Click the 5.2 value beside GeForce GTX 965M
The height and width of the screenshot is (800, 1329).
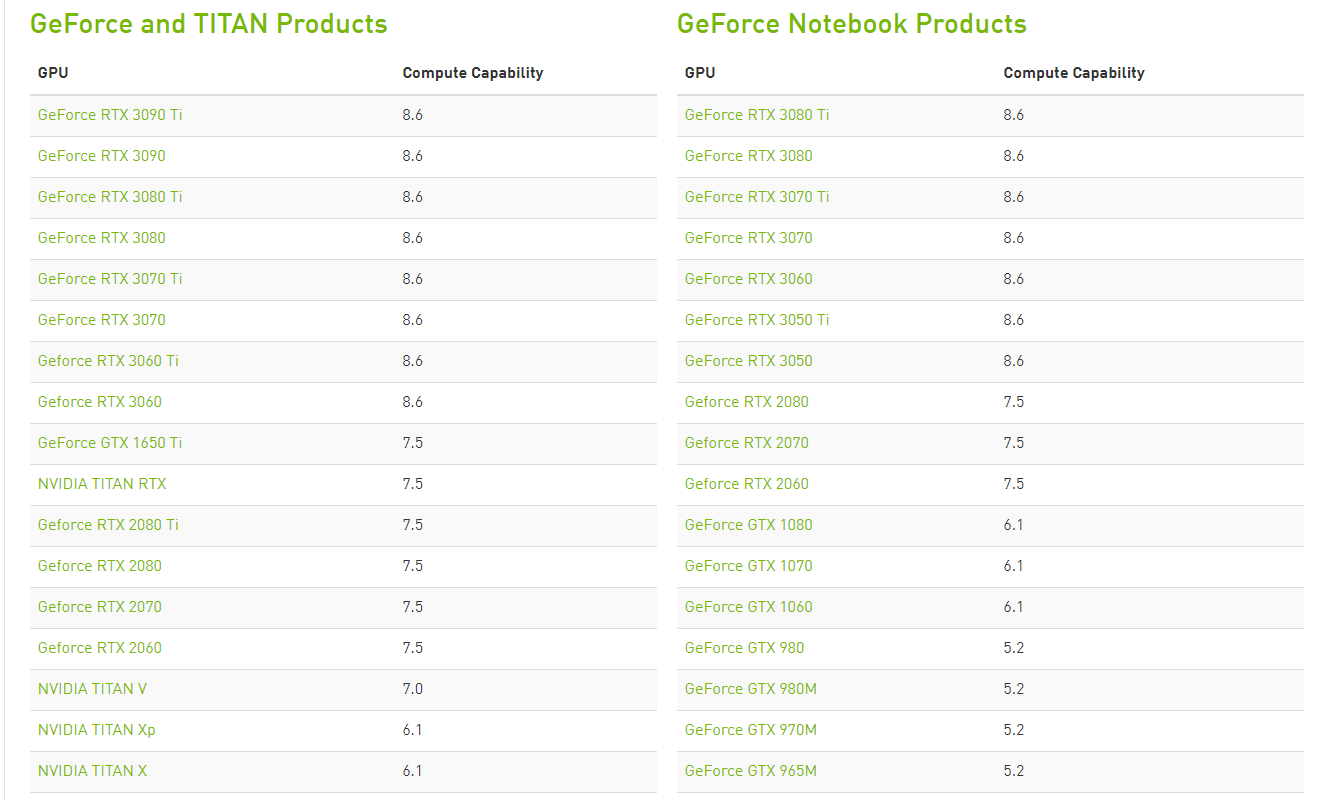pyautogui.click(x=1014, y=771)
